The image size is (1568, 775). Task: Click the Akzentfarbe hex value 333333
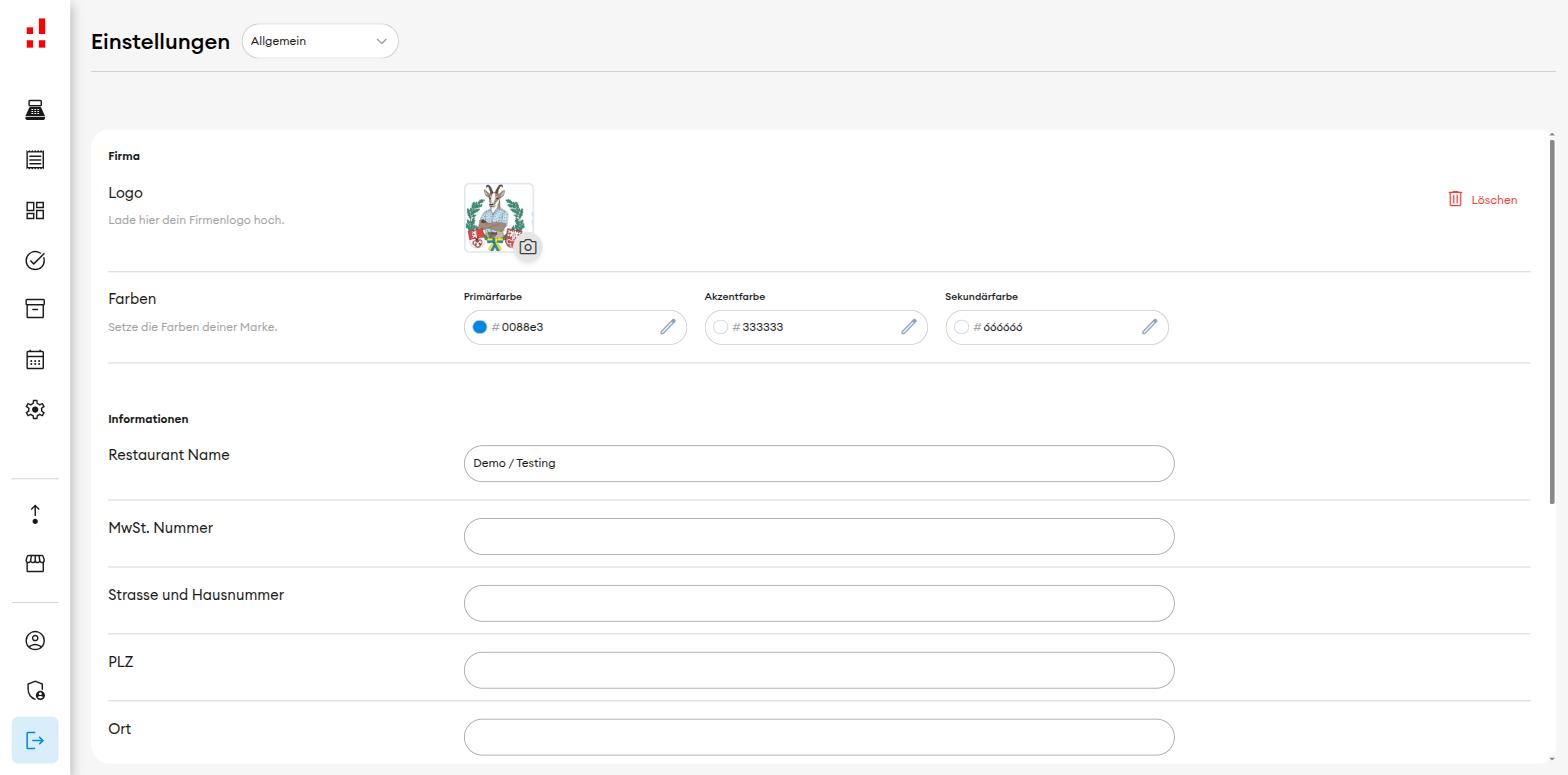click(763, 327)
